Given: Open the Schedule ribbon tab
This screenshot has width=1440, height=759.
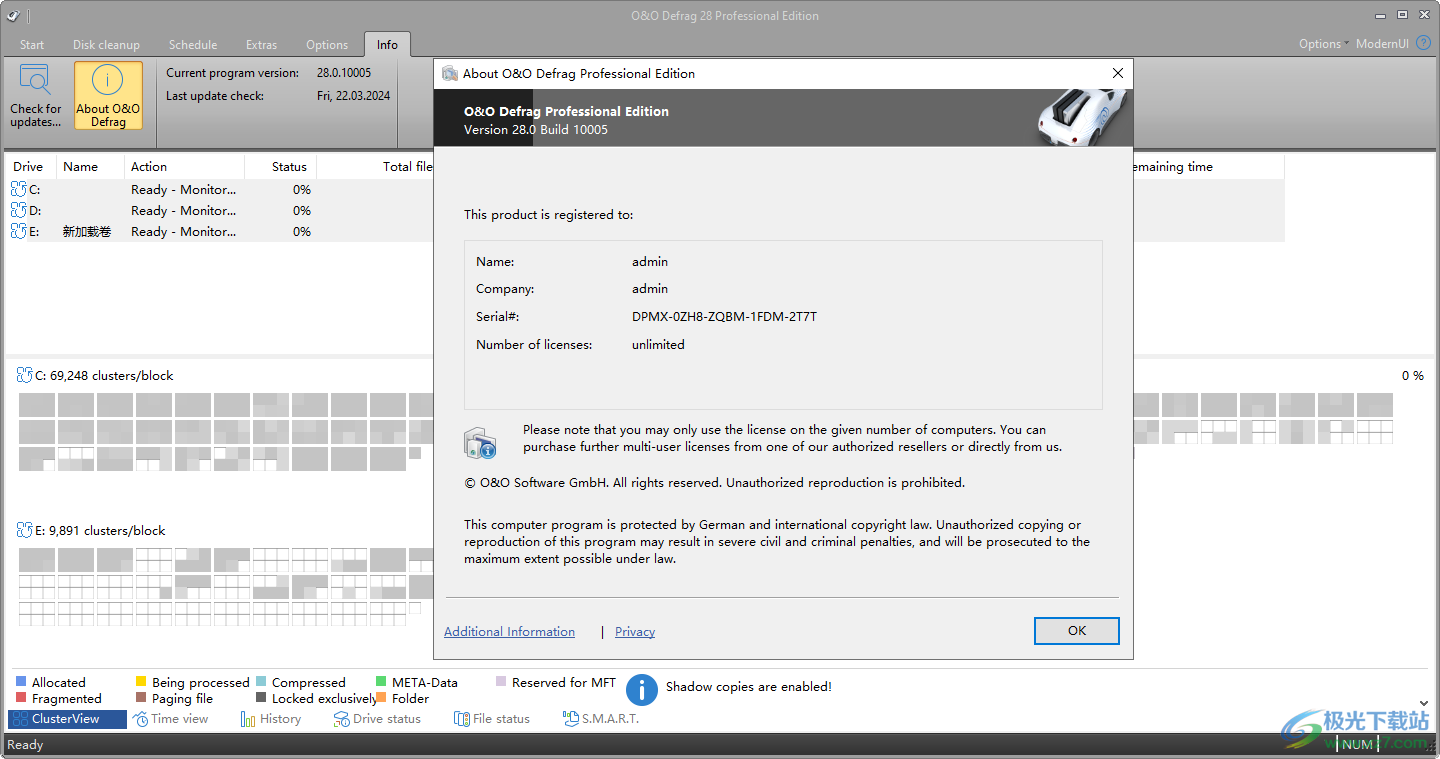Looking at the screenshot, I should (193, 45).
